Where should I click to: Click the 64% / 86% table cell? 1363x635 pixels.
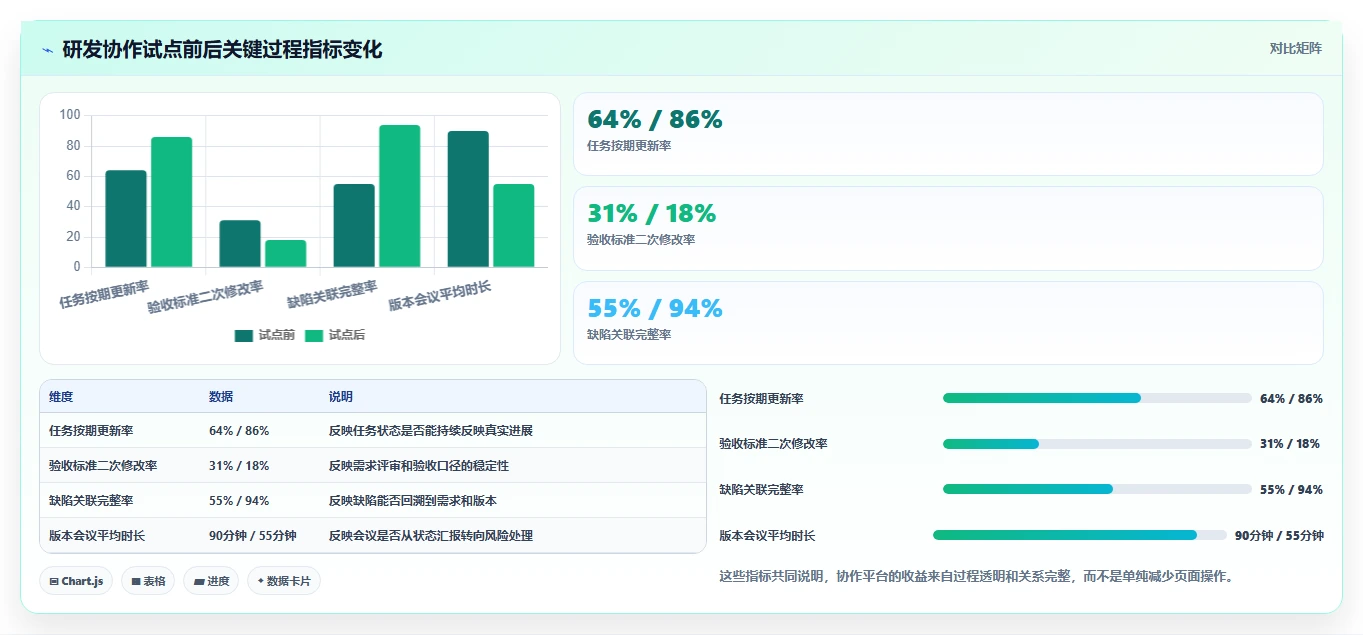(x=239, y=431)
